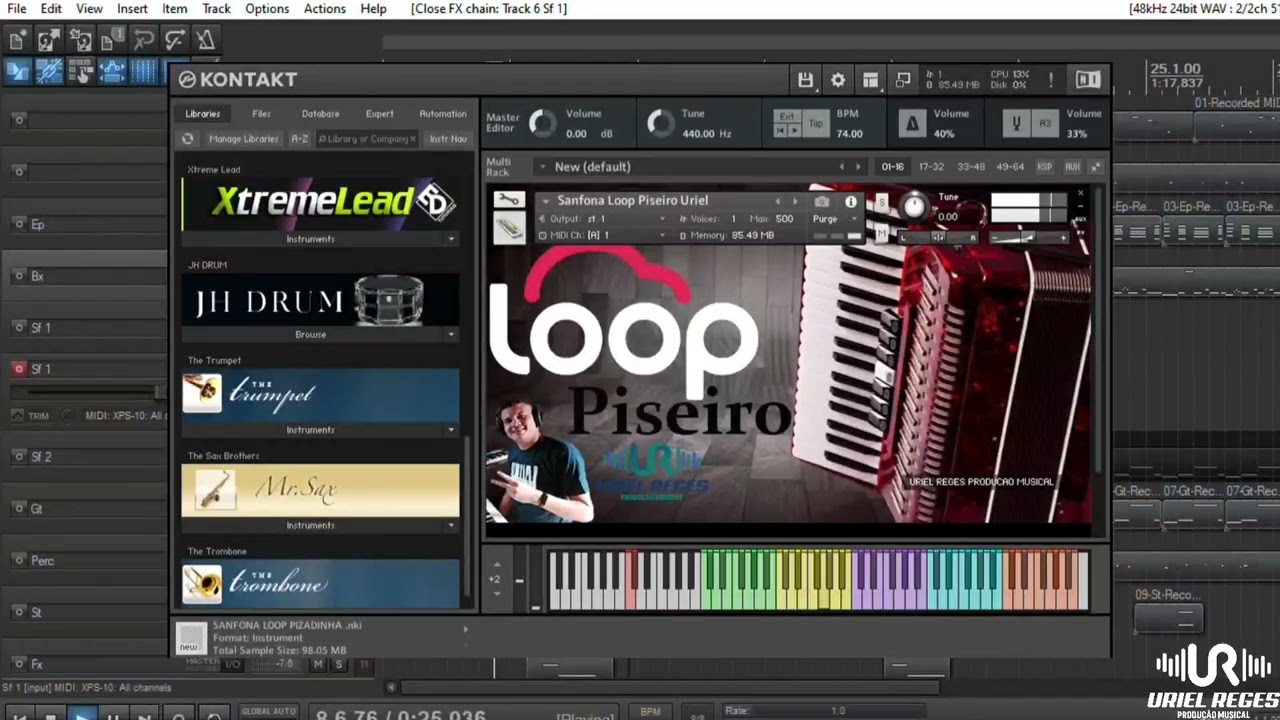Click the tuning fork reference tone icon

(1017, 123)
